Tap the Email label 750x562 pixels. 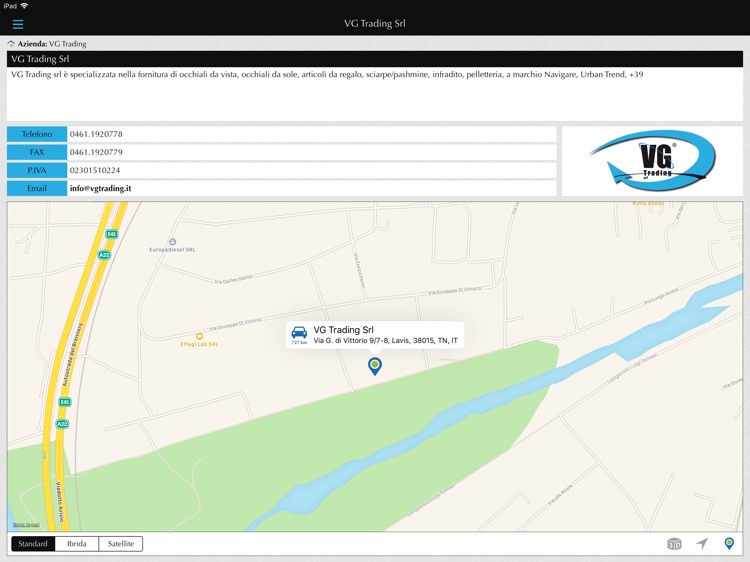tap(37, 188)
